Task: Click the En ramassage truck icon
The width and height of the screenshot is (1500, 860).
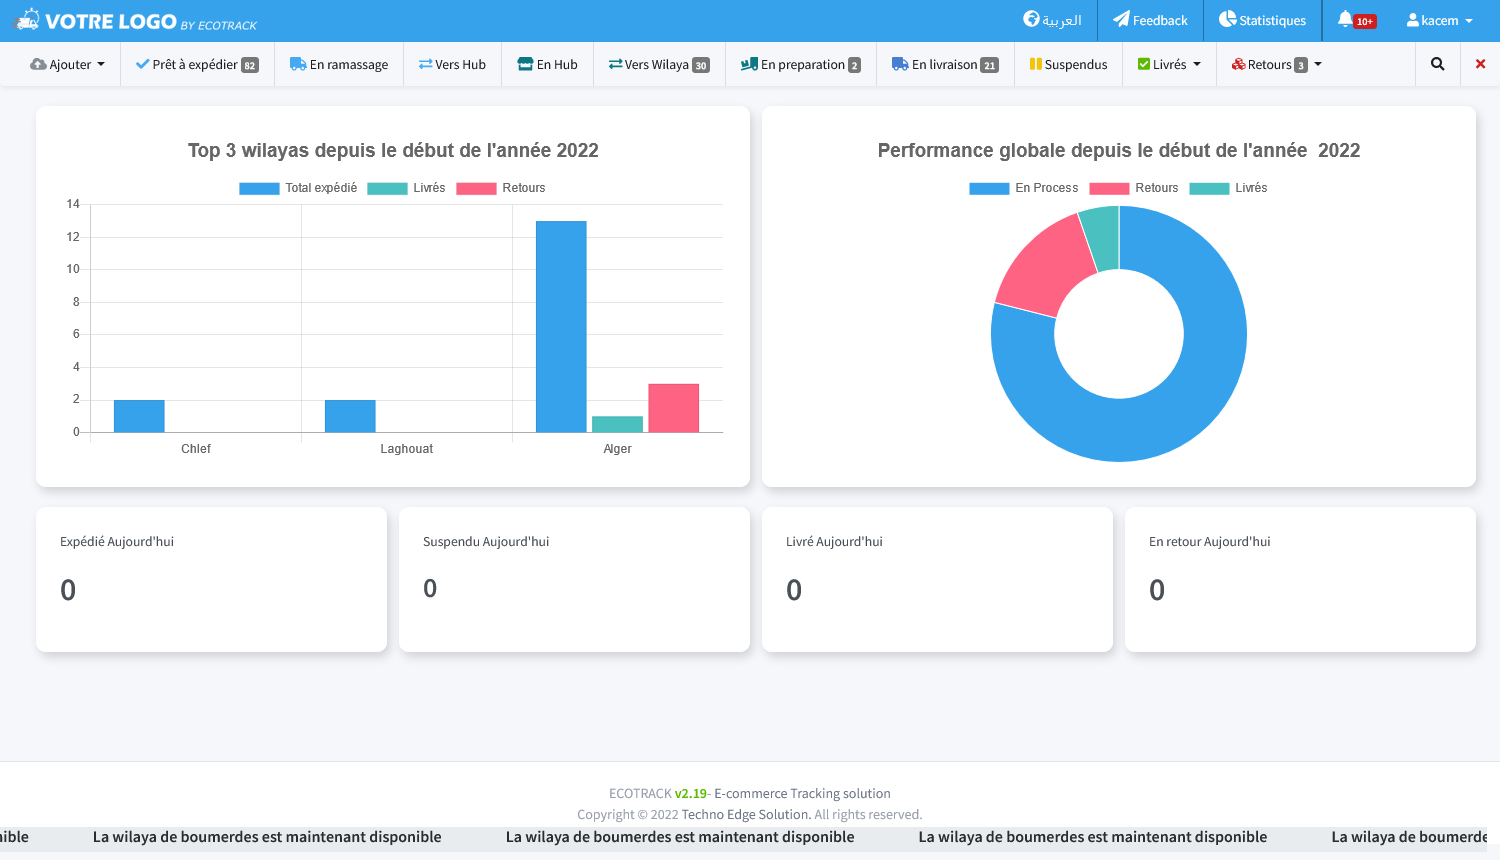Action: pyautogui.click(x=298, y=64)
